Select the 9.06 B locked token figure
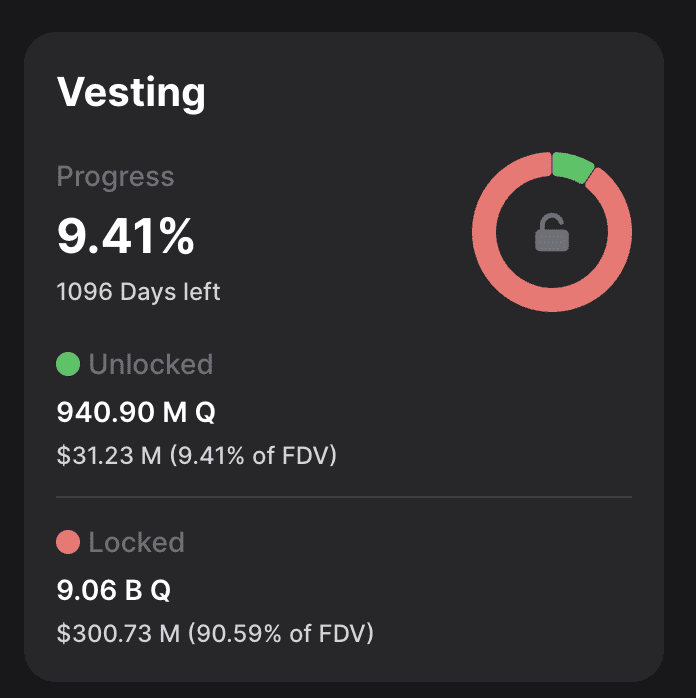The height and width of the screenshot is (698, 696). [99, 590]
